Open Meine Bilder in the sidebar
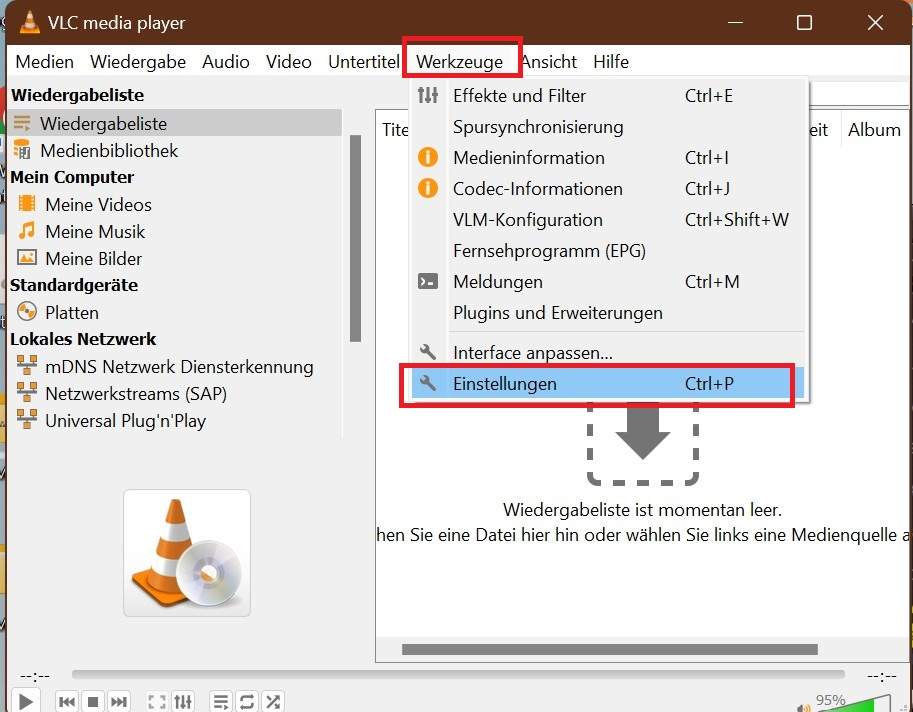 (94, 258)
